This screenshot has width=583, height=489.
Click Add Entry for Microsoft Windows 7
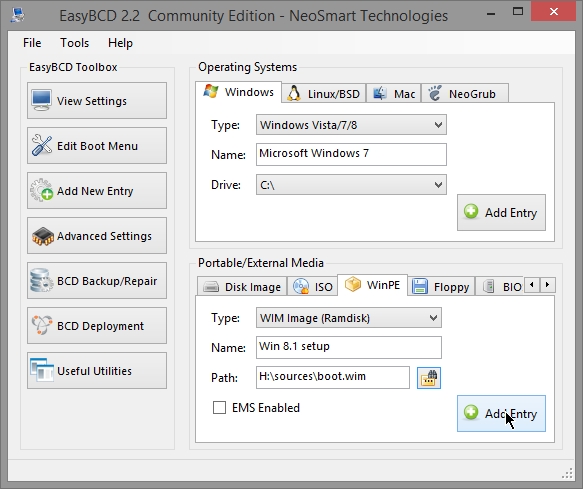tap(501, 212)
